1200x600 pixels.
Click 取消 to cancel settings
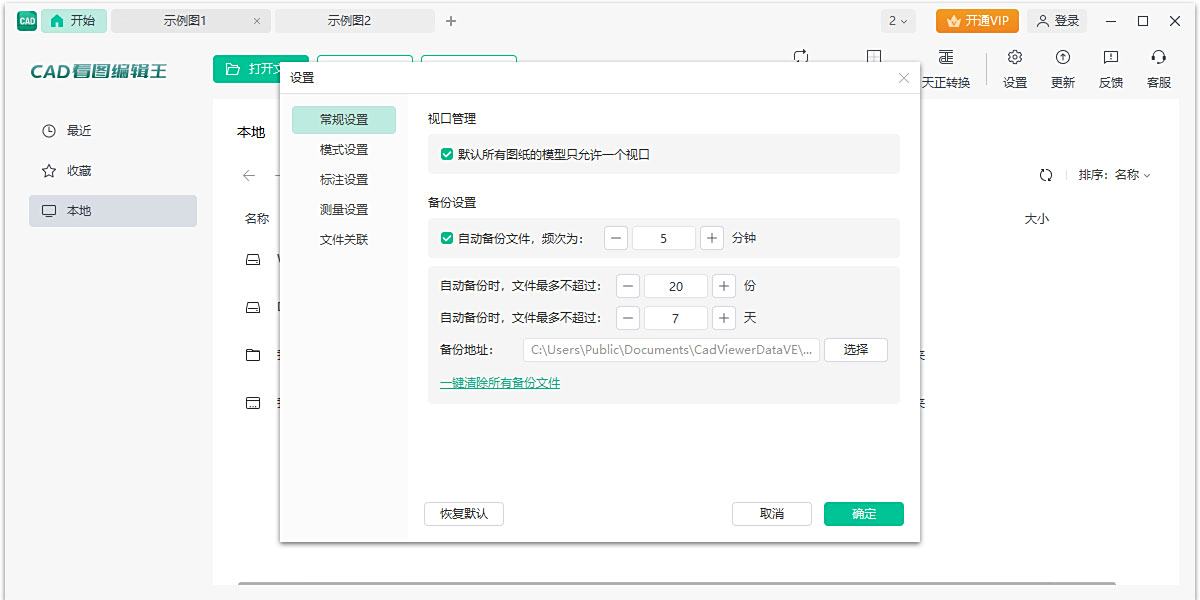coord(772,514)
